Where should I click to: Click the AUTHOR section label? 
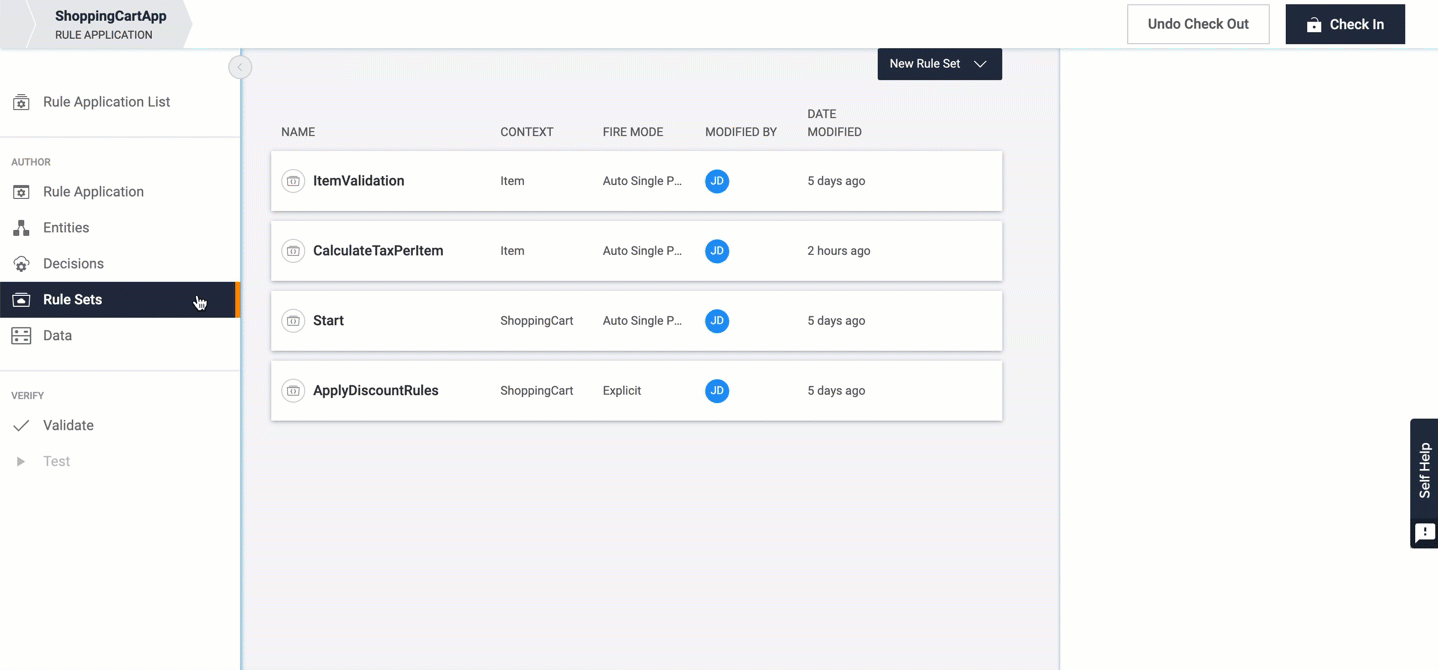[x=31, y=162]
